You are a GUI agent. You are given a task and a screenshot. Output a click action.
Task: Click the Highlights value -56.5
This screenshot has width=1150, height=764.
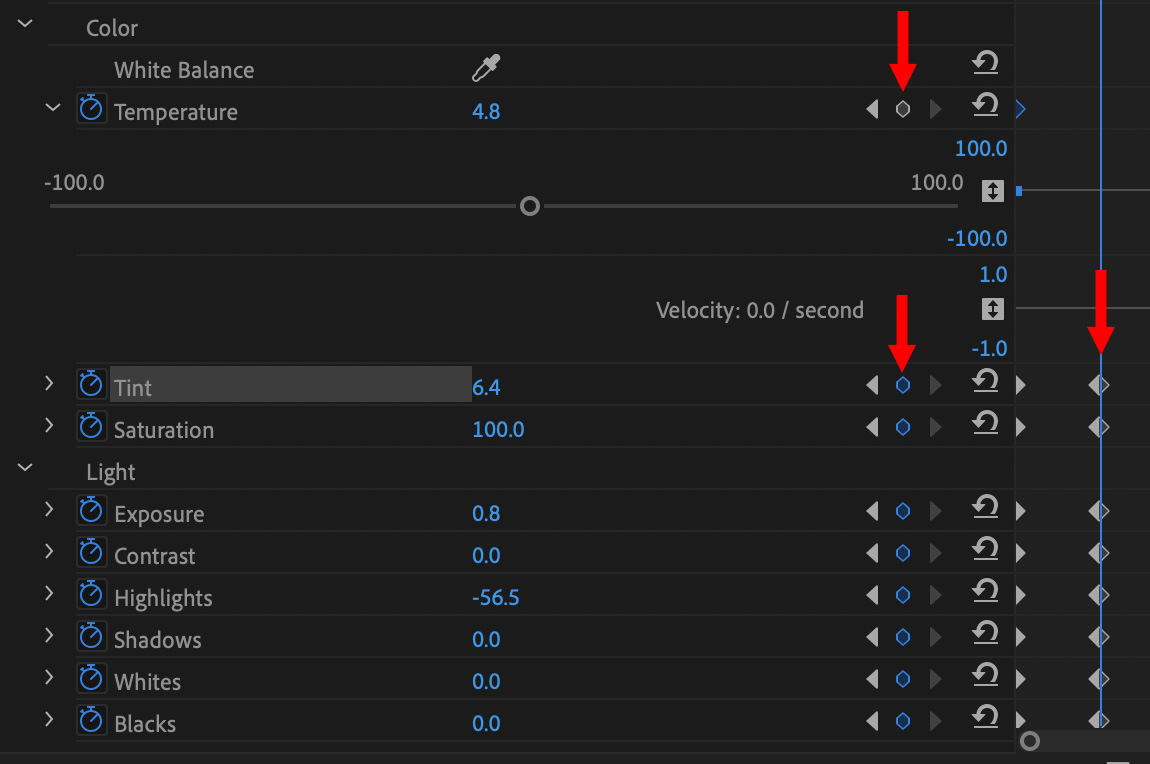tap(495, 598)
